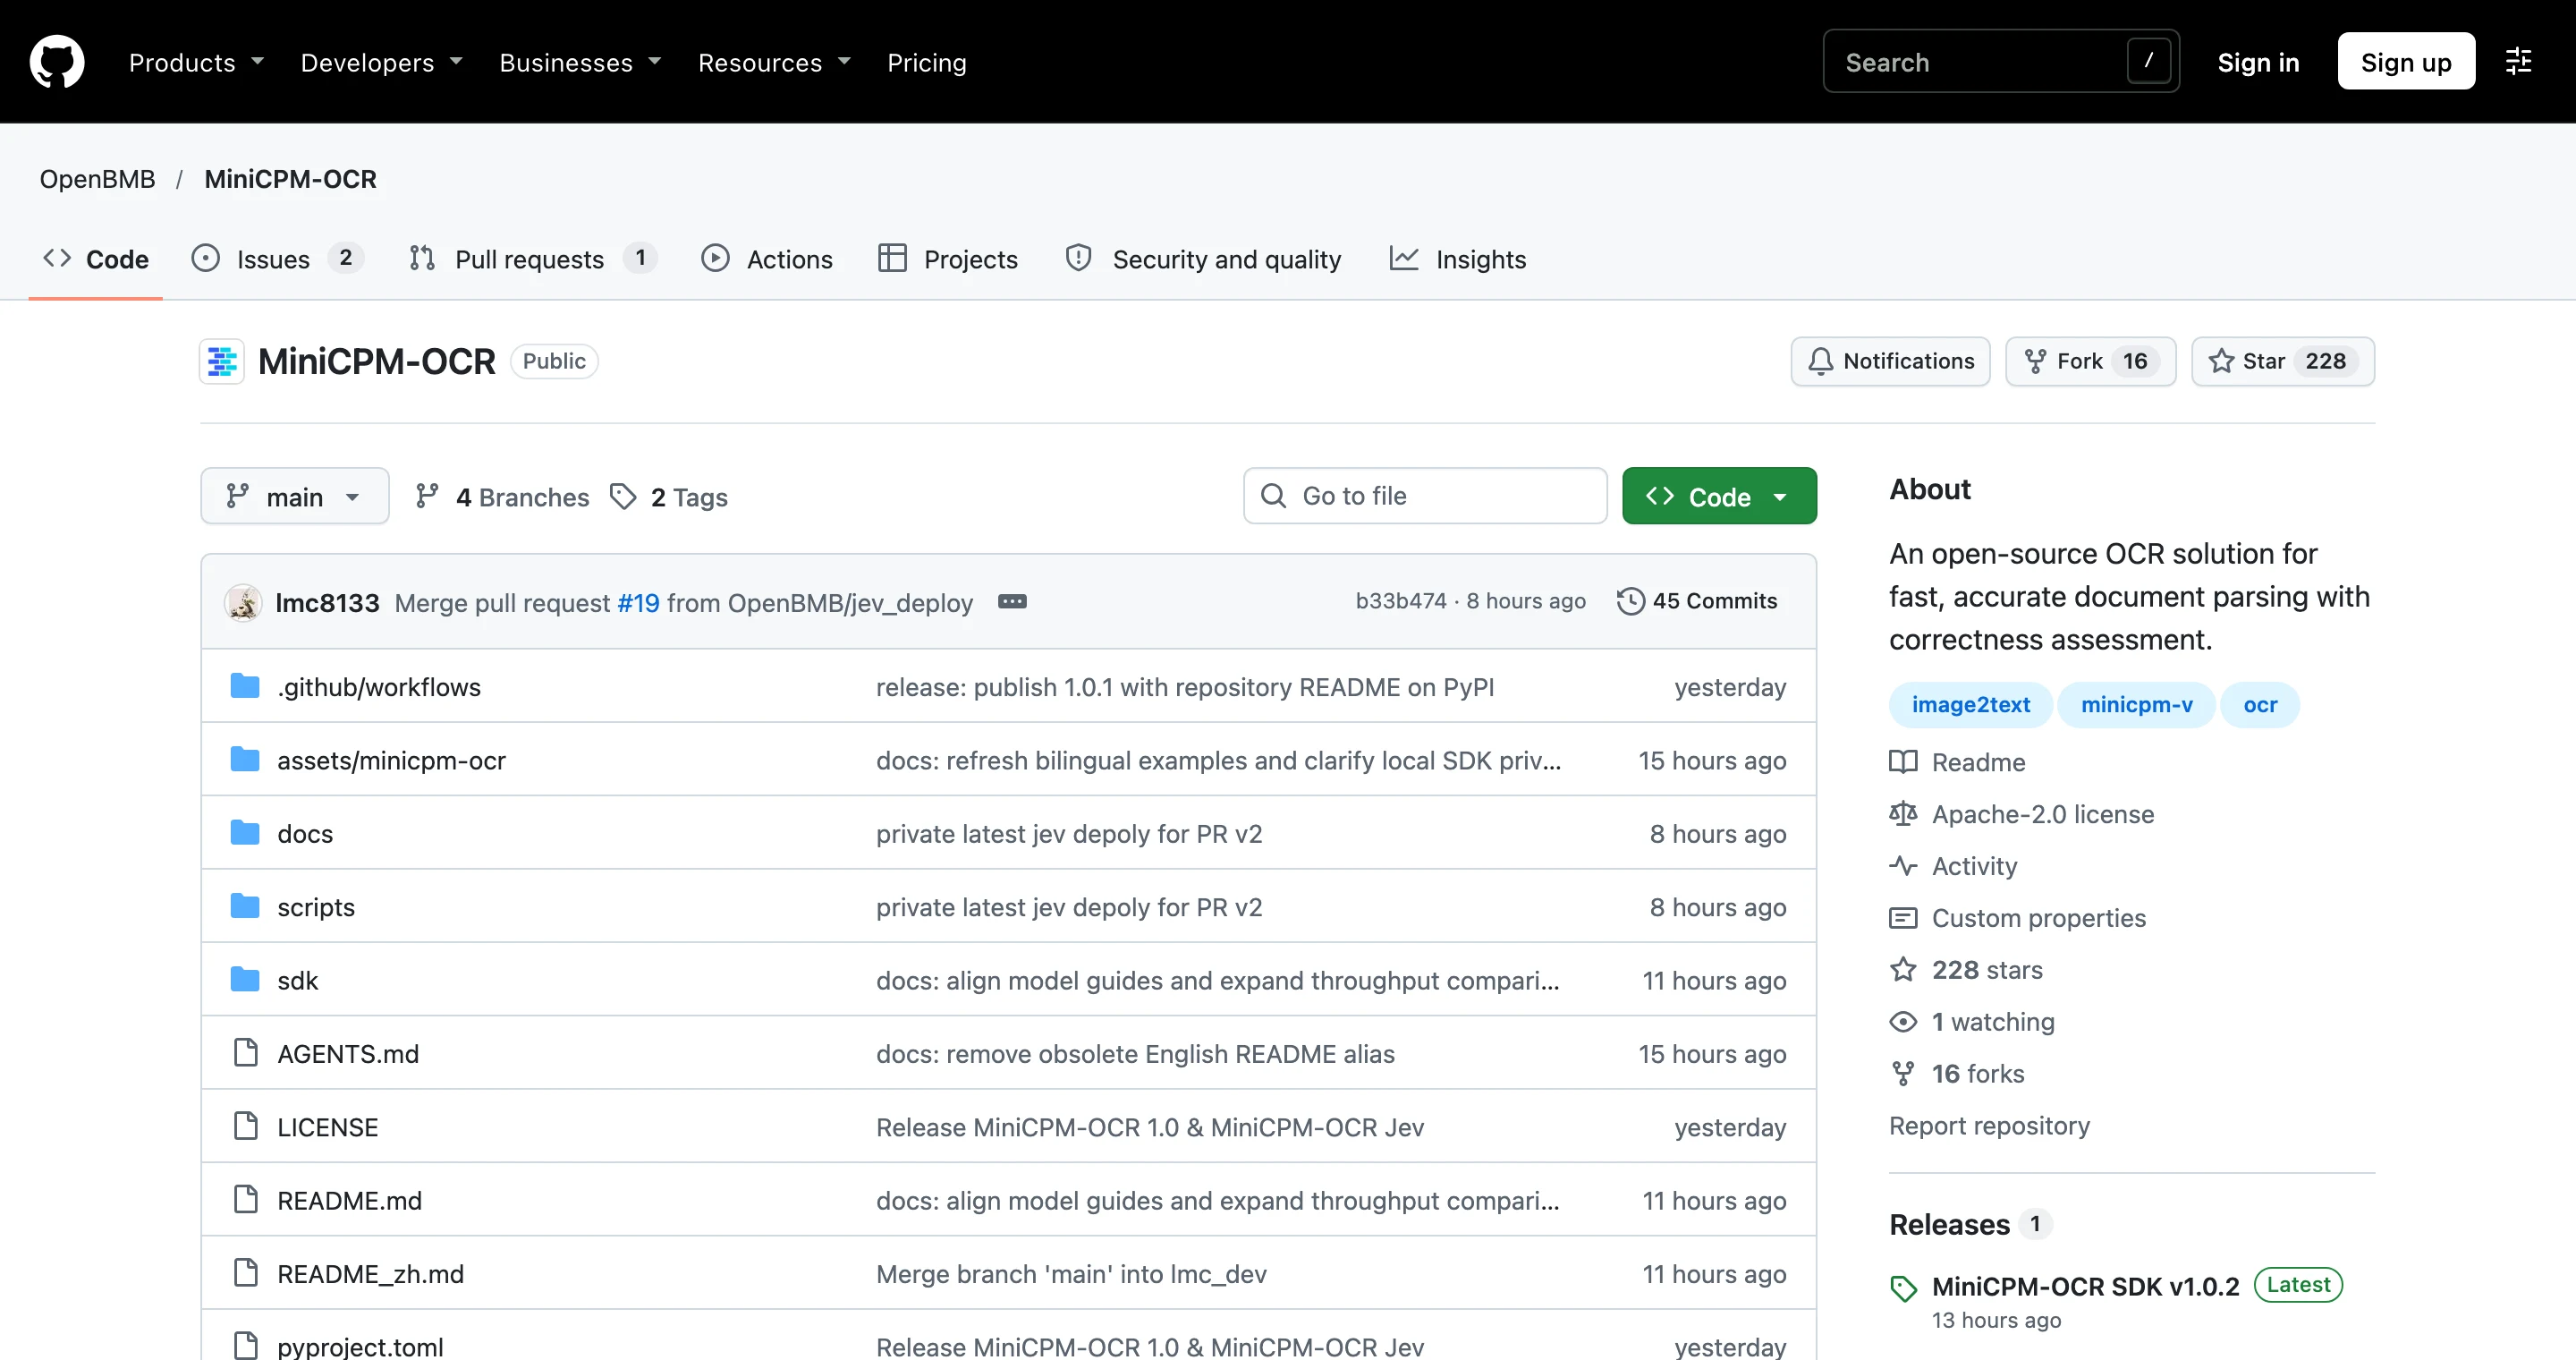Screen dimensions: 2576x1360
Task: Focus the top Search field
Action: point(2000,62)
